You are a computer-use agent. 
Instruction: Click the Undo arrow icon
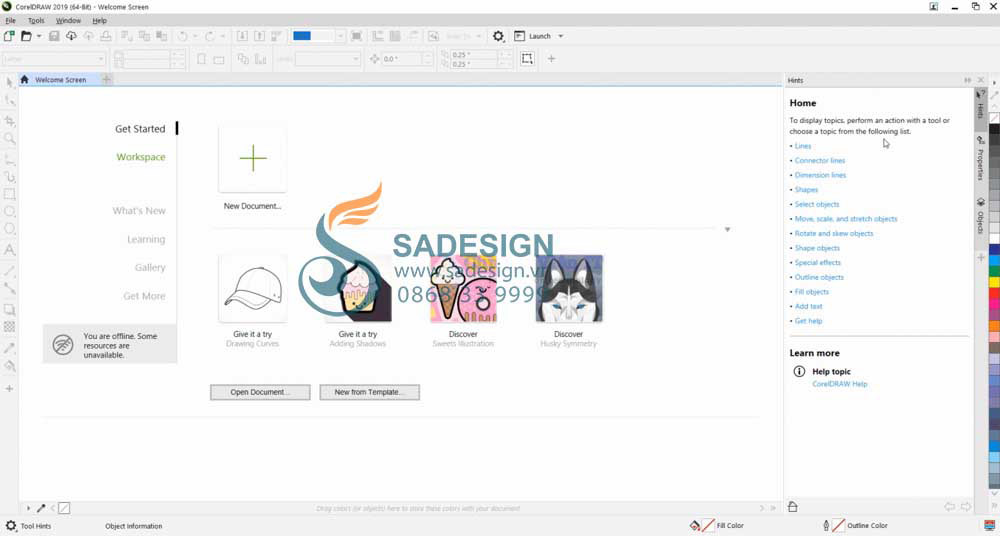(183, 36)
